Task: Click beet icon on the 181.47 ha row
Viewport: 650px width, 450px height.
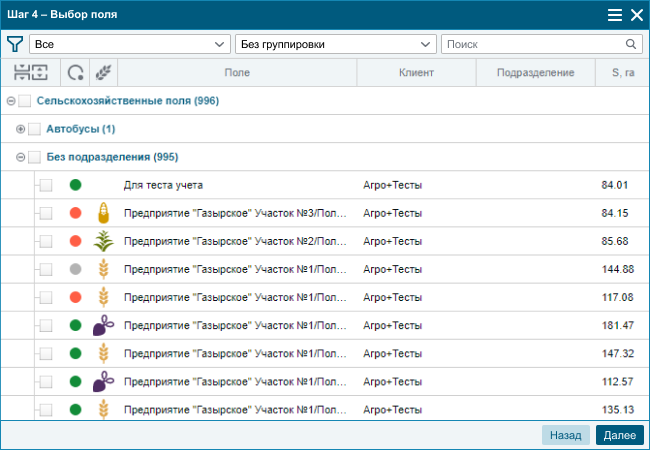Action: click(102, 325)
